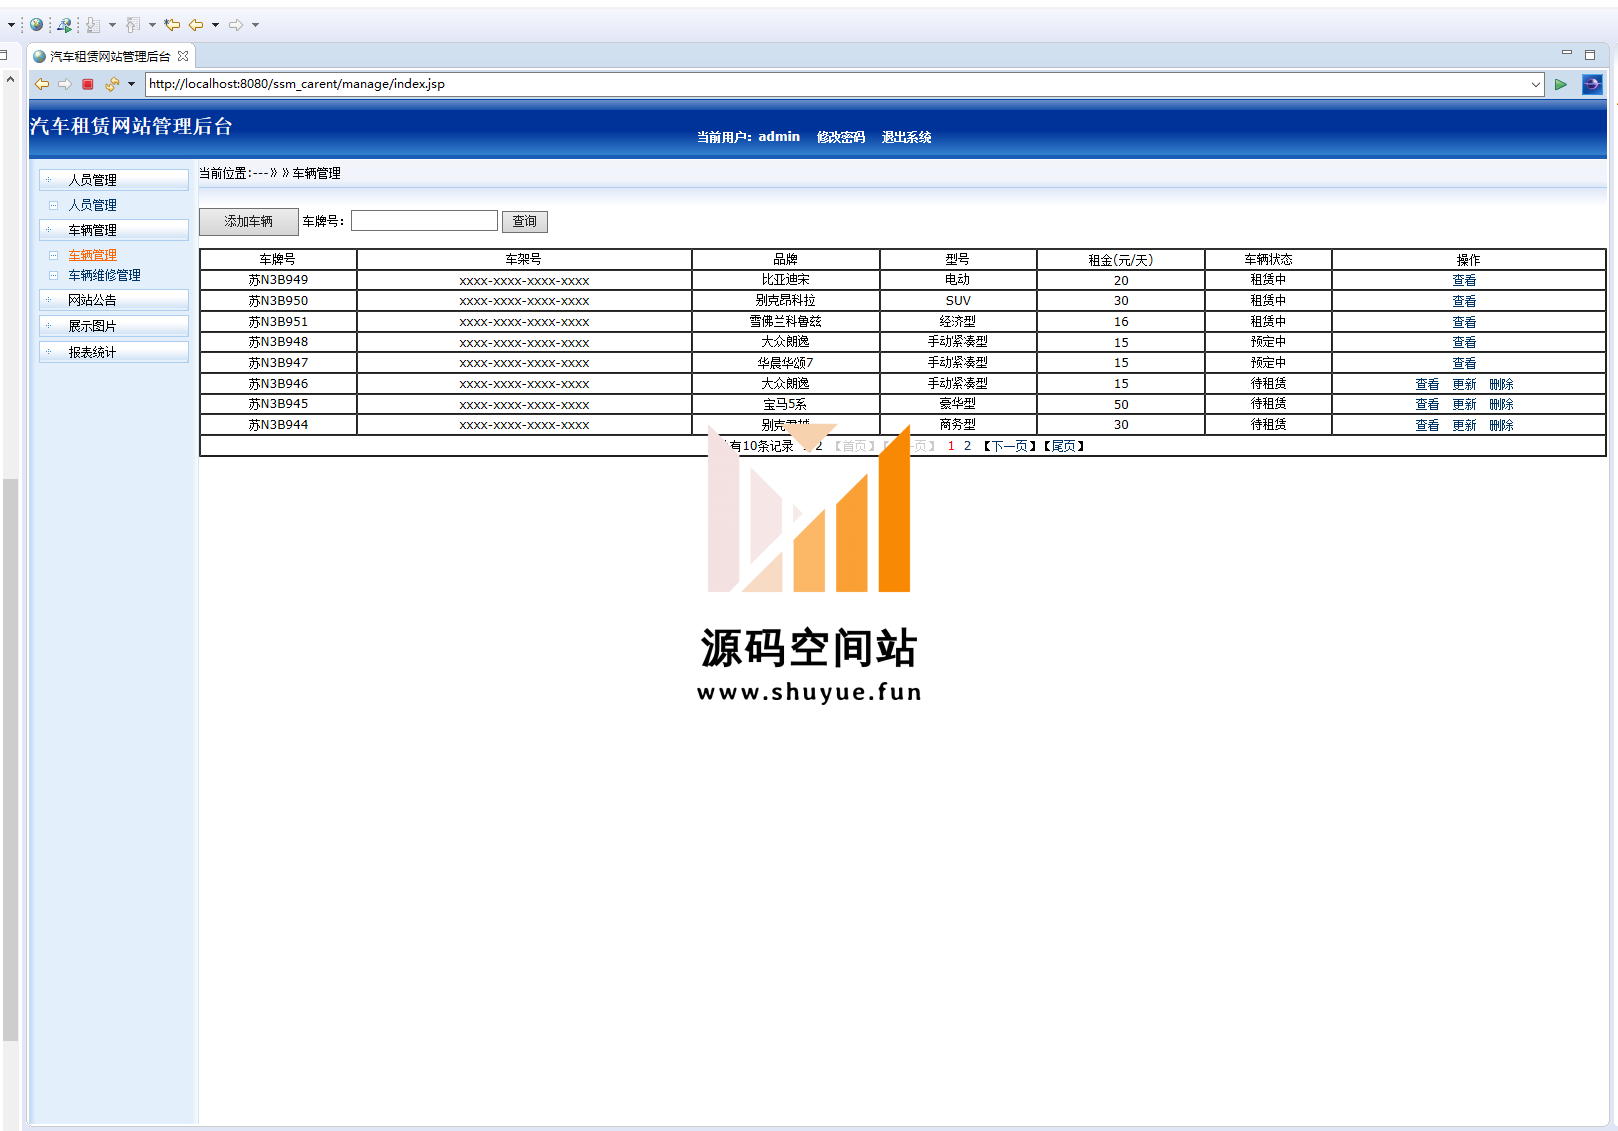Select the 汽车租赁网站管理后台 editor tab
Viewport: 1618px width, 1131px height.
pyautogui.click(x=110, y=56)
